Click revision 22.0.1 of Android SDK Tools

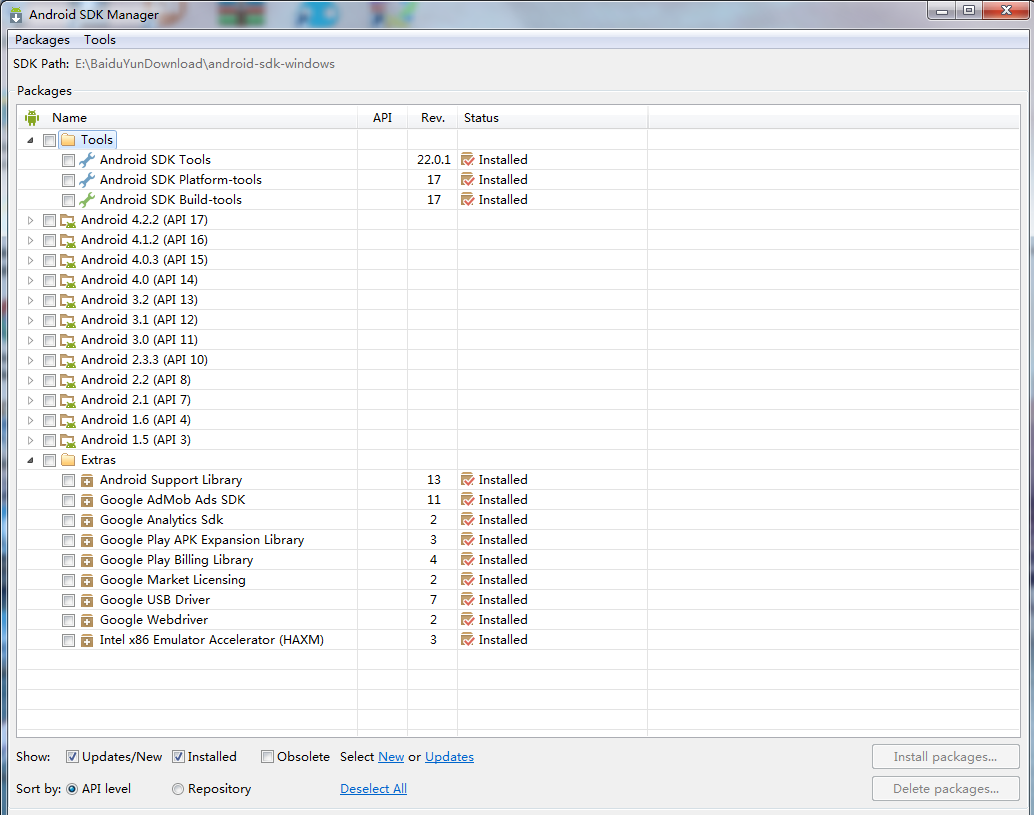pyautogui.click(x=433, y=160)
